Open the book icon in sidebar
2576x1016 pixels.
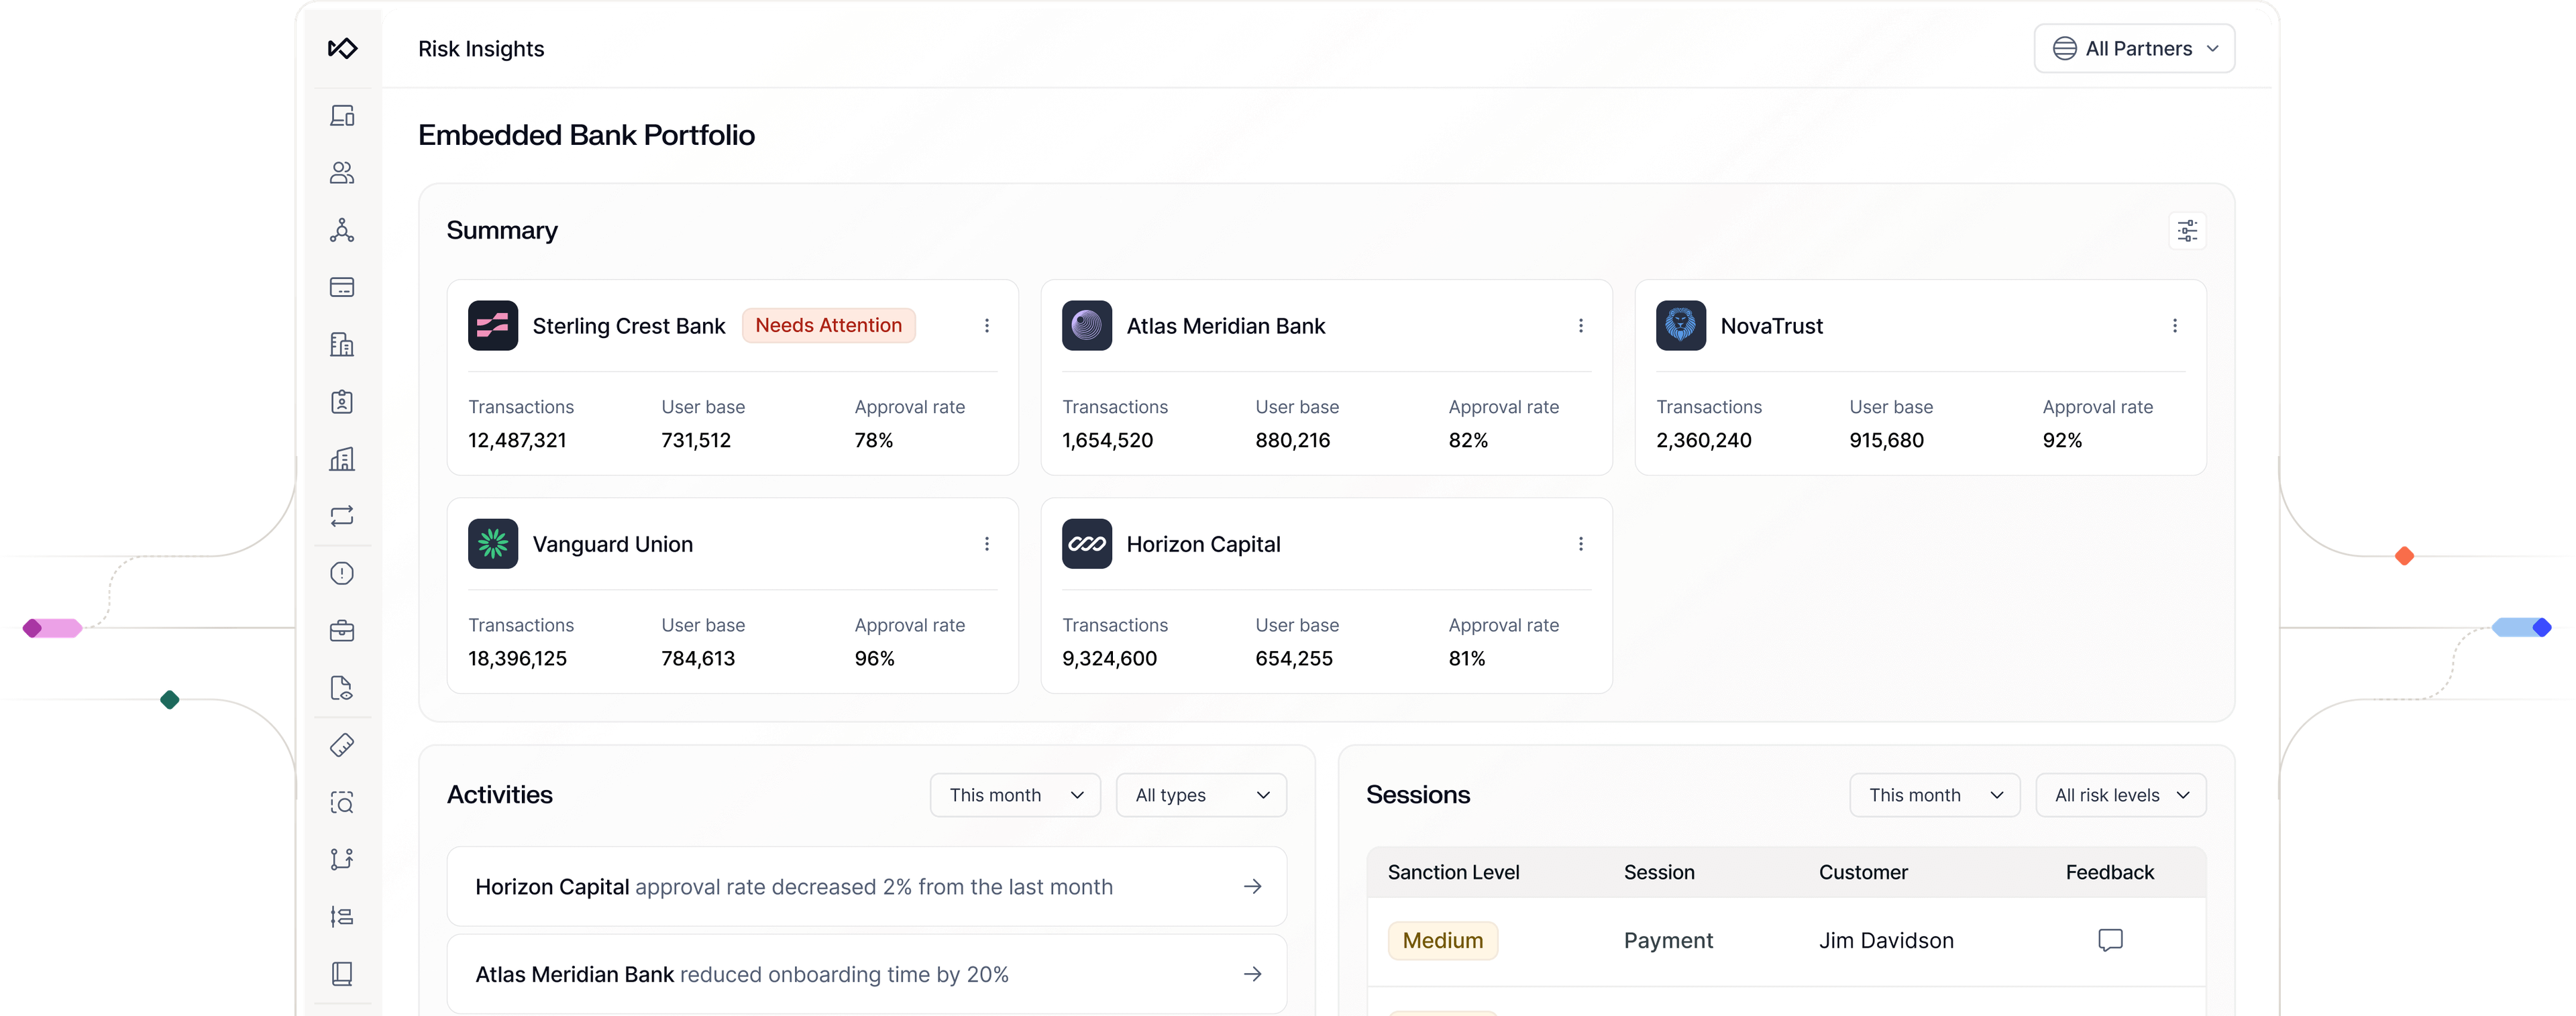pos(342,974)
